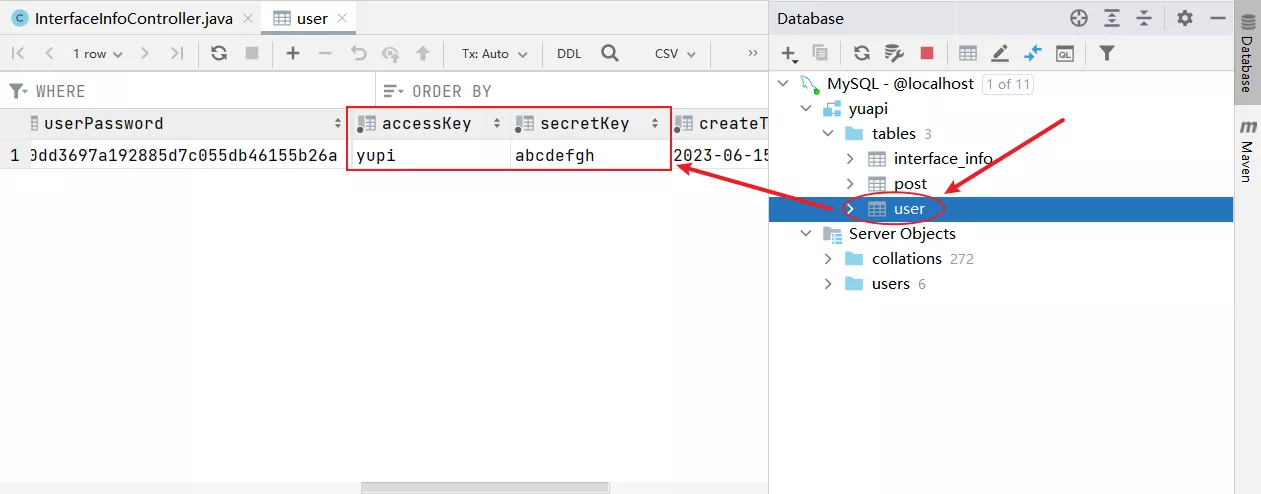Open the new data source plus dropdown
The height and width of the screenshot is (494, 1261).
[x=790, y=54]
